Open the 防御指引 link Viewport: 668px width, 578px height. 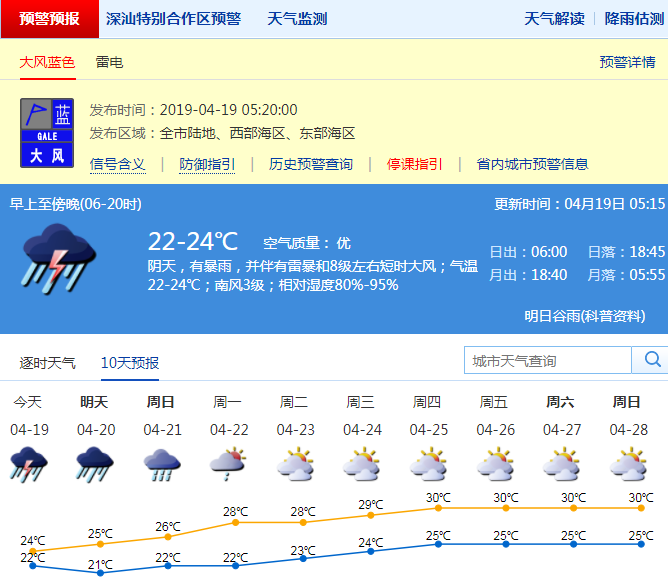point(207,164)
